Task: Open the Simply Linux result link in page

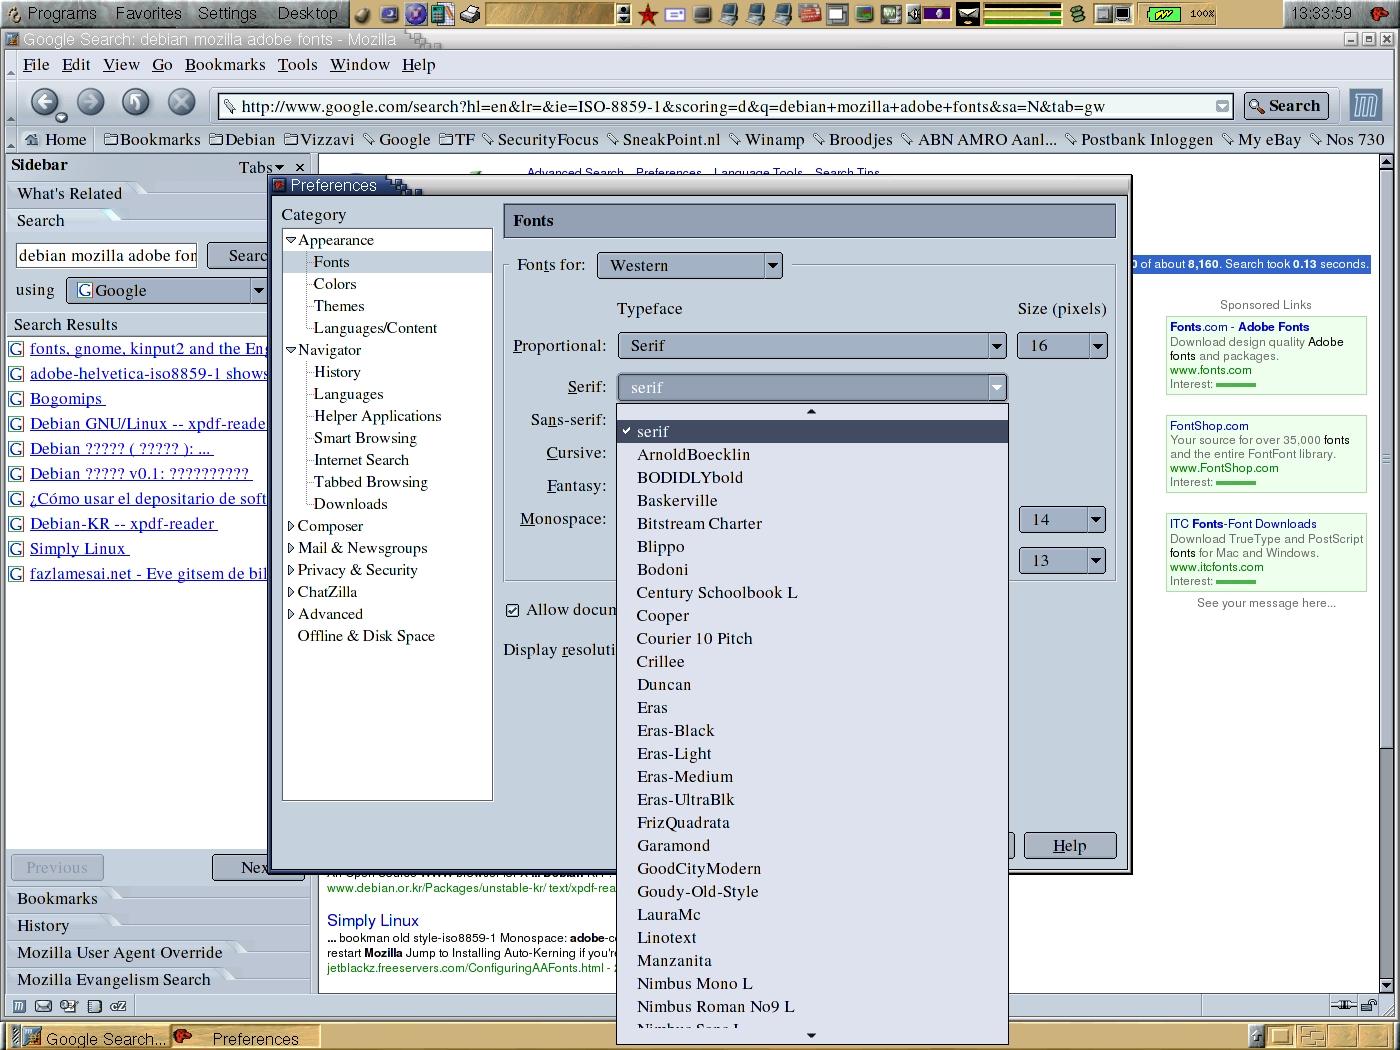Action: (373, 920)
